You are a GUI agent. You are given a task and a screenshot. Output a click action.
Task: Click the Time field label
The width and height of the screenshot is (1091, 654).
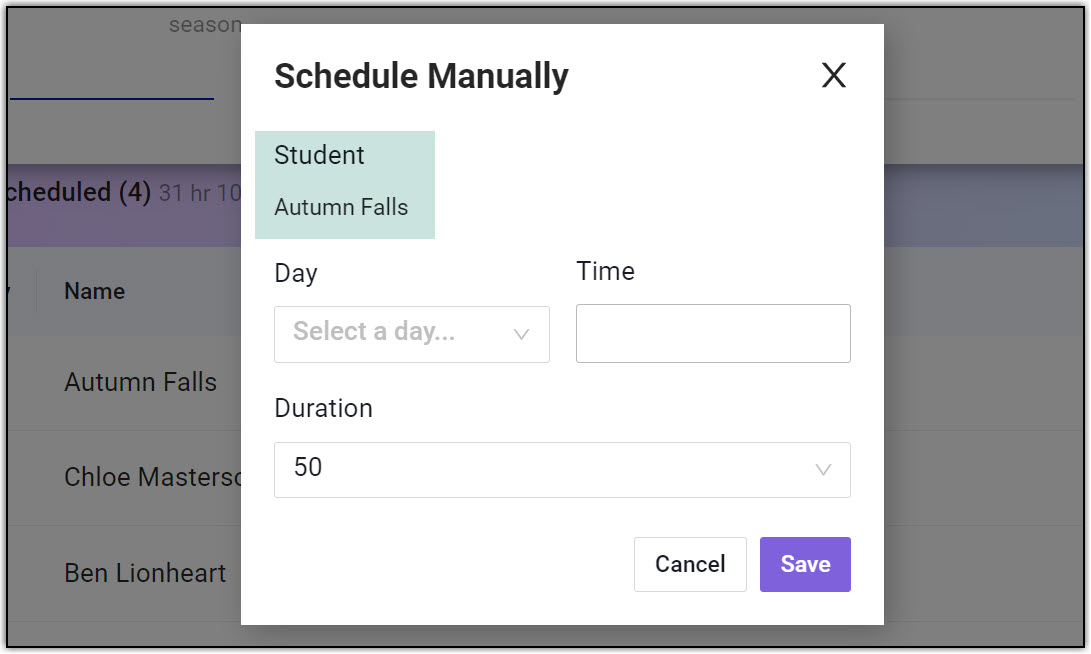[605, 271]
